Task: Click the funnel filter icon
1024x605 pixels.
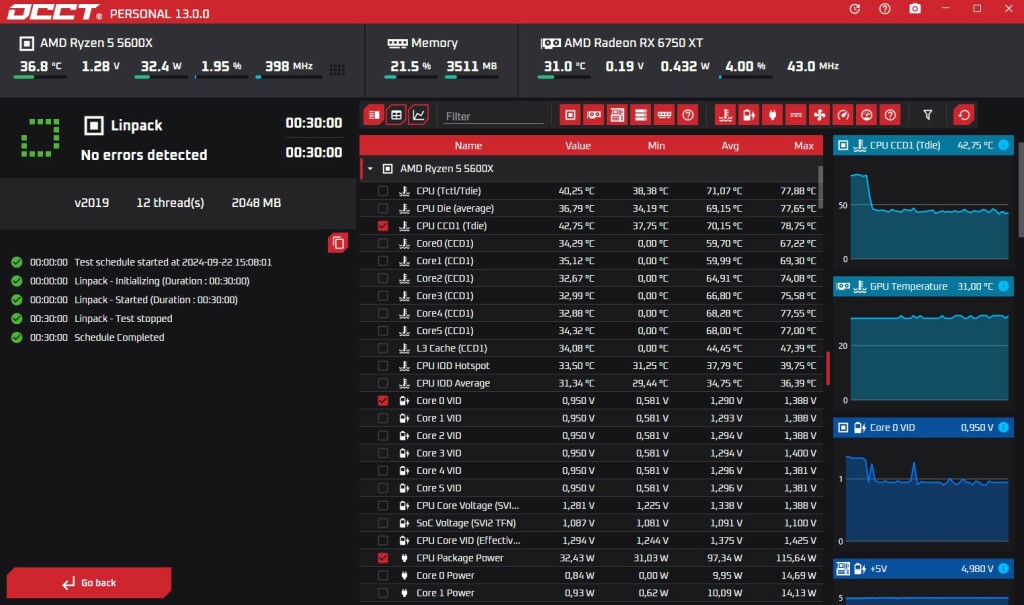Action: pyautogui.click(x=927, y=115)
